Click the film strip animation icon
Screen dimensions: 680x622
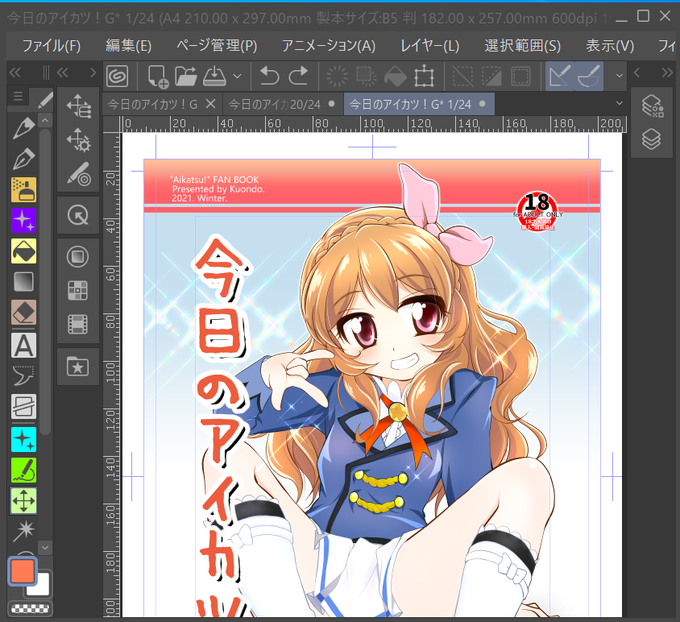coord(78,324)
